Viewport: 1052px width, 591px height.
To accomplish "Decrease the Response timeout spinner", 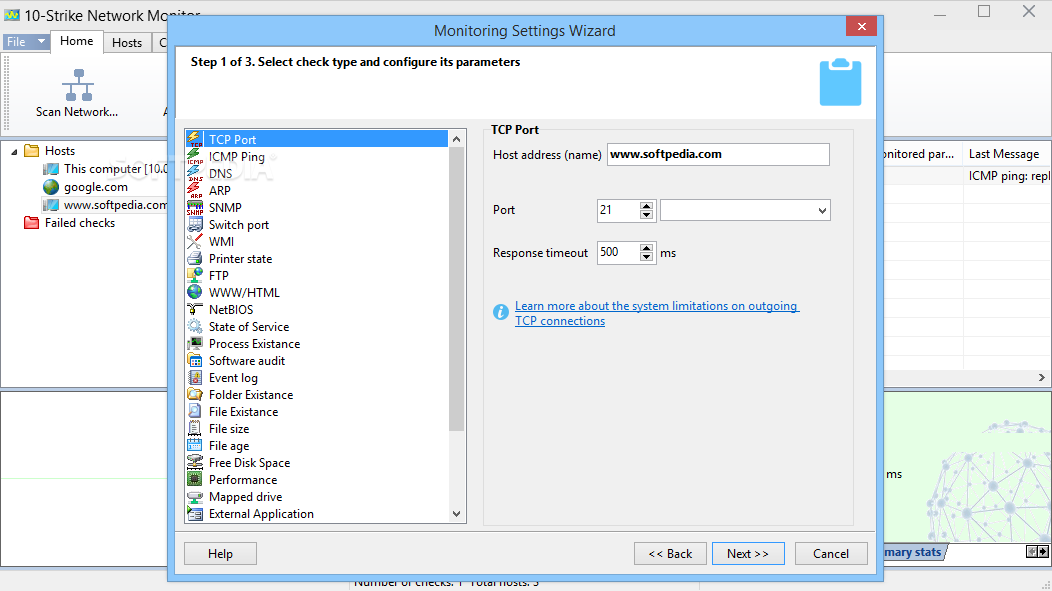I will tap(646, 257).
